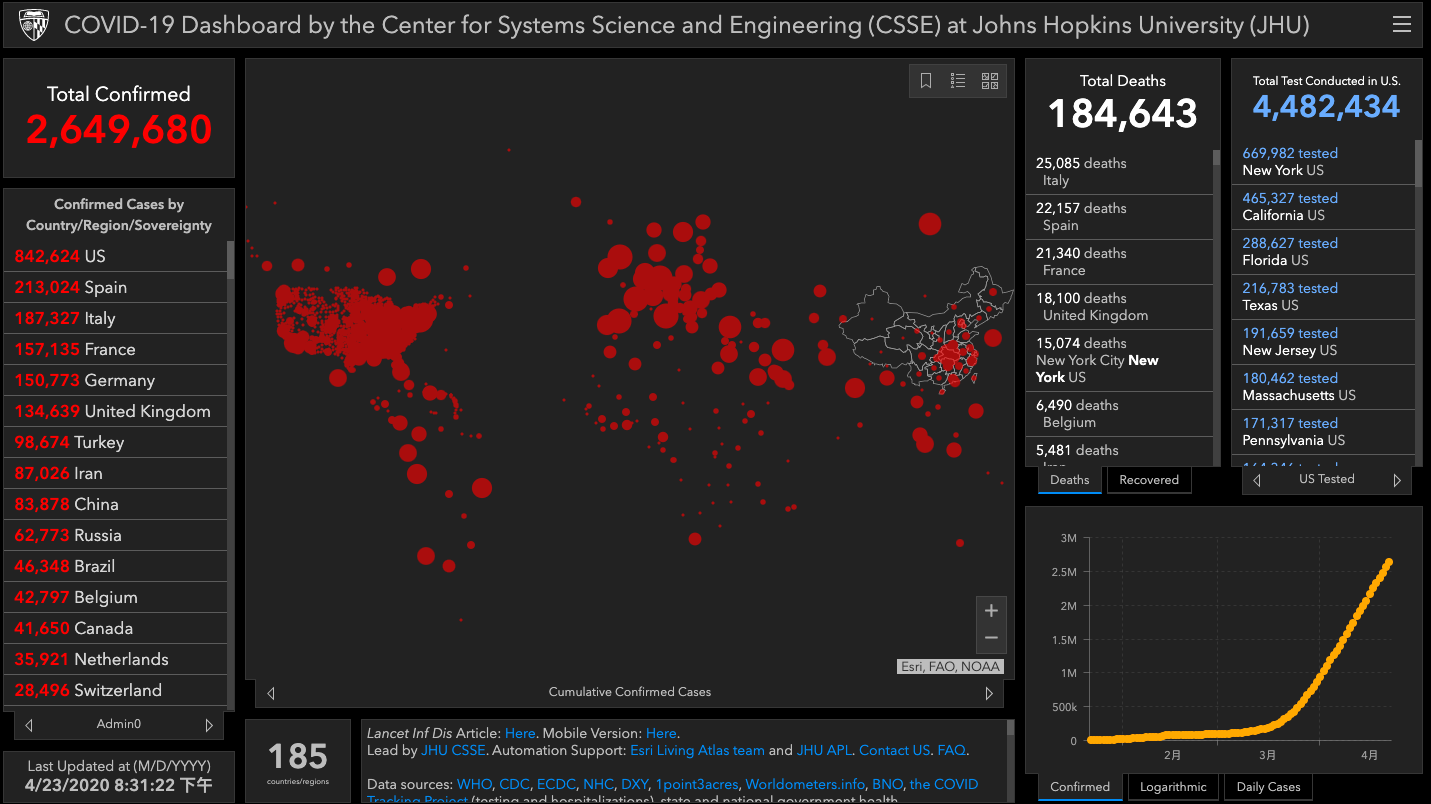Switch chart to Logarithmic view
Image resolution: width=1431 pixels, height=804 pixels.
tap(1173, 787)
